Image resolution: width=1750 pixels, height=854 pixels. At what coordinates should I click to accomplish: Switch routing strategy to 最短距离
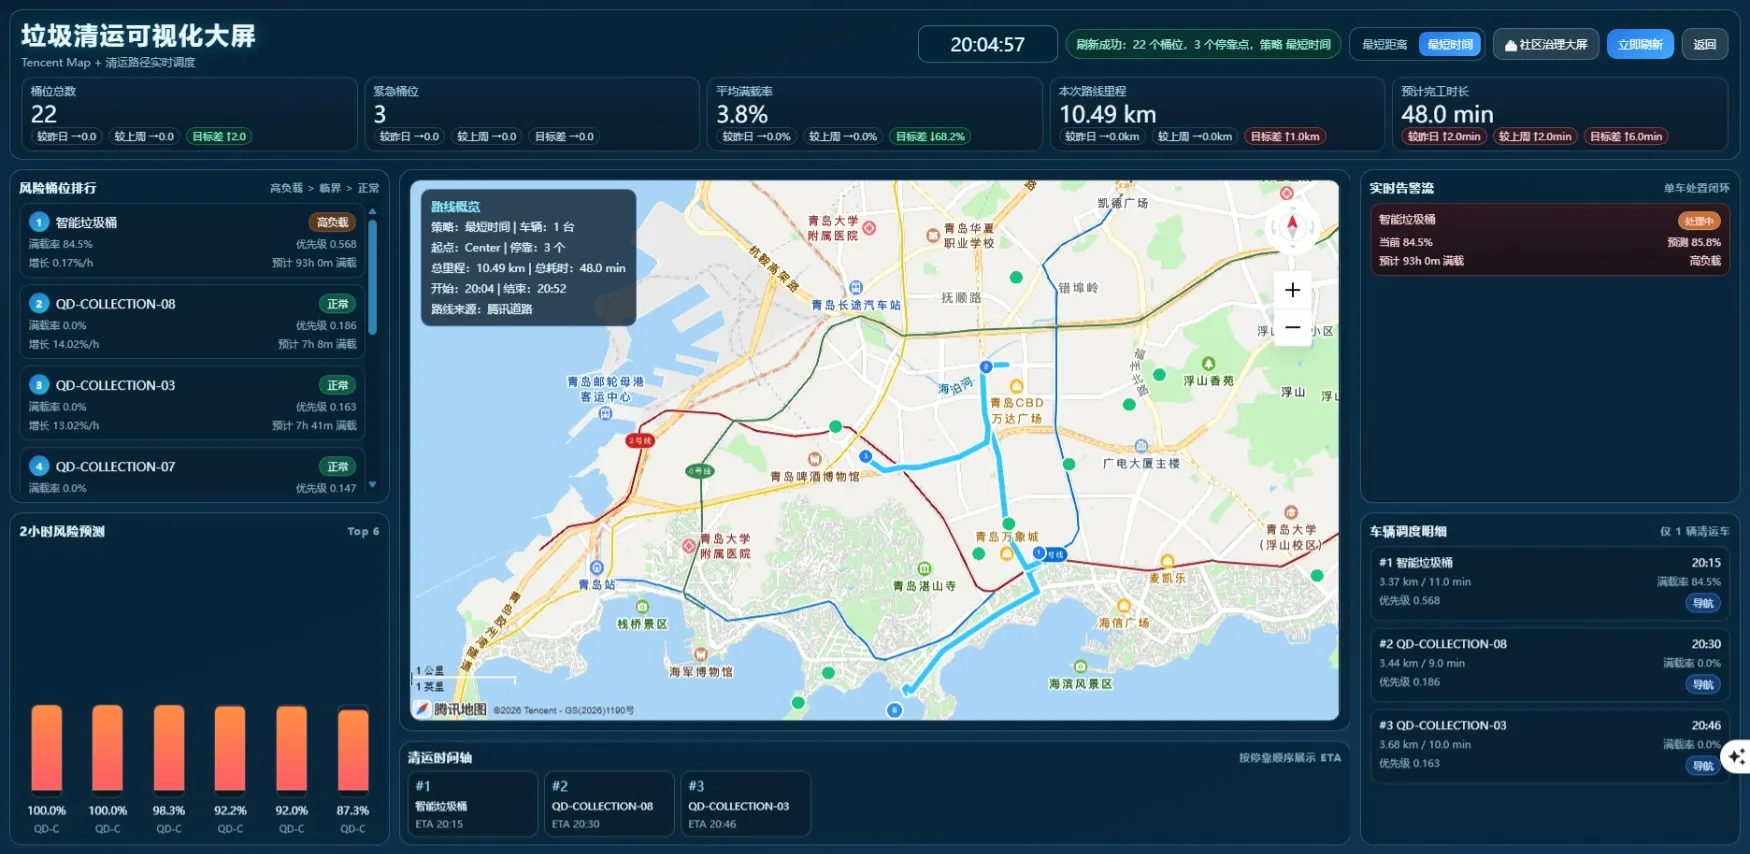coord(1384,45)
